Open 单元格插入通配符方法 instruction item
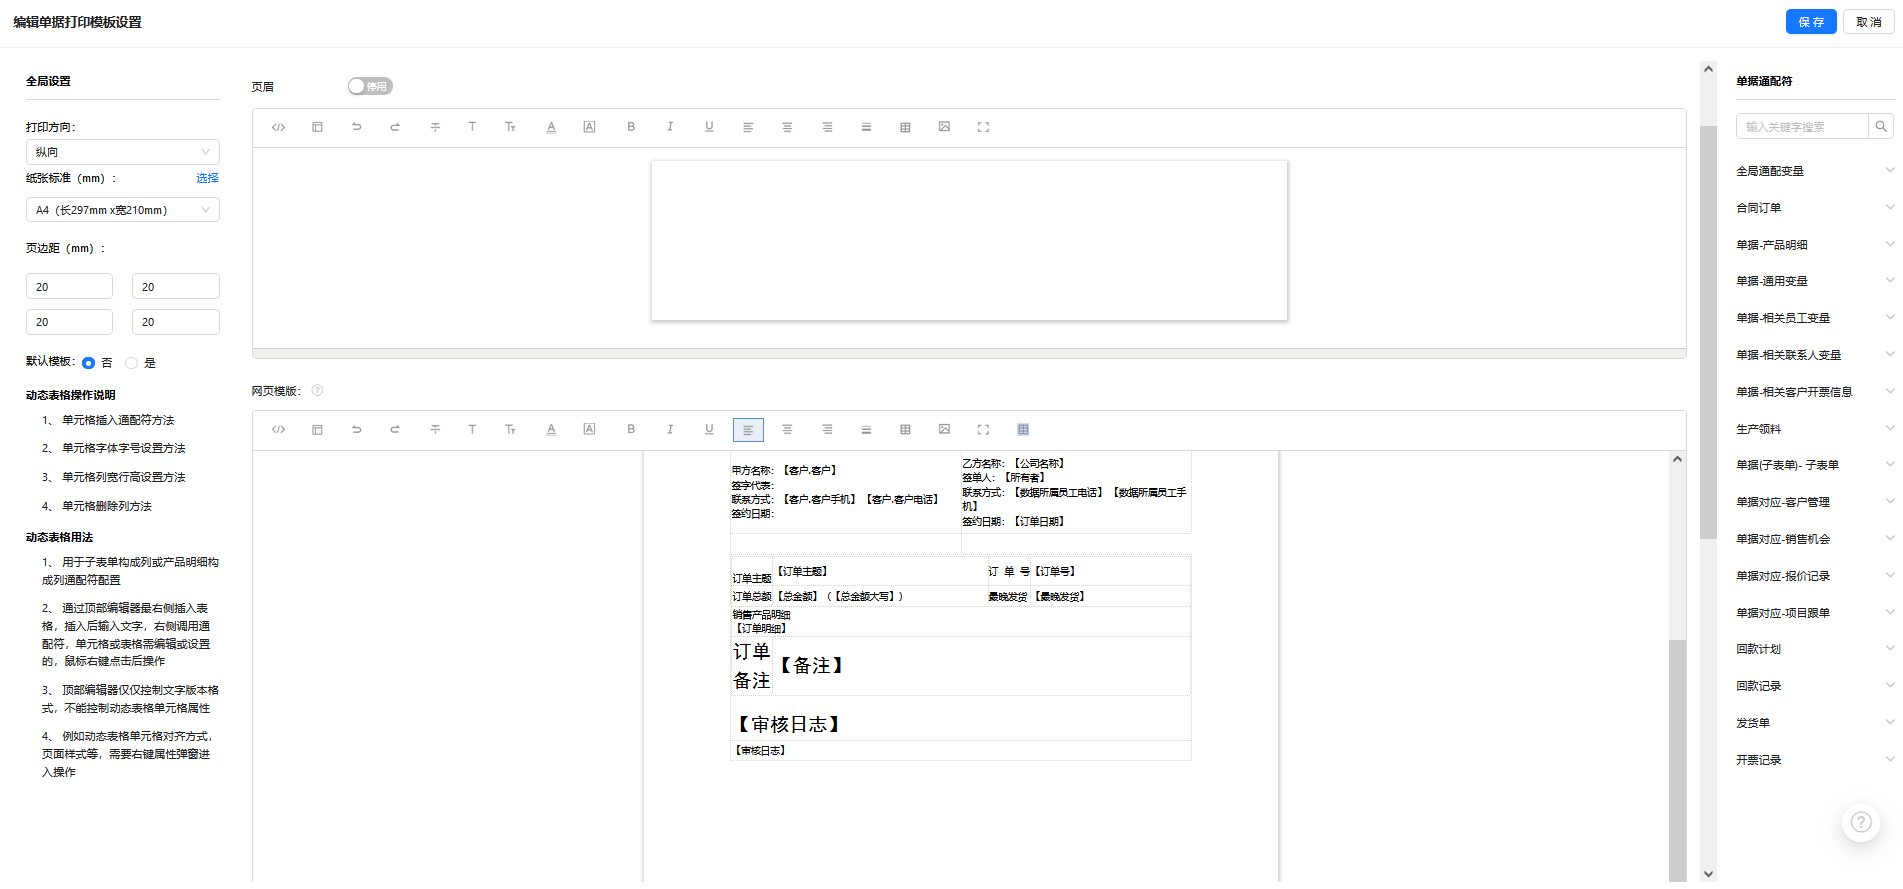This screenshot has width=1903, height=889. pos(118,420)
